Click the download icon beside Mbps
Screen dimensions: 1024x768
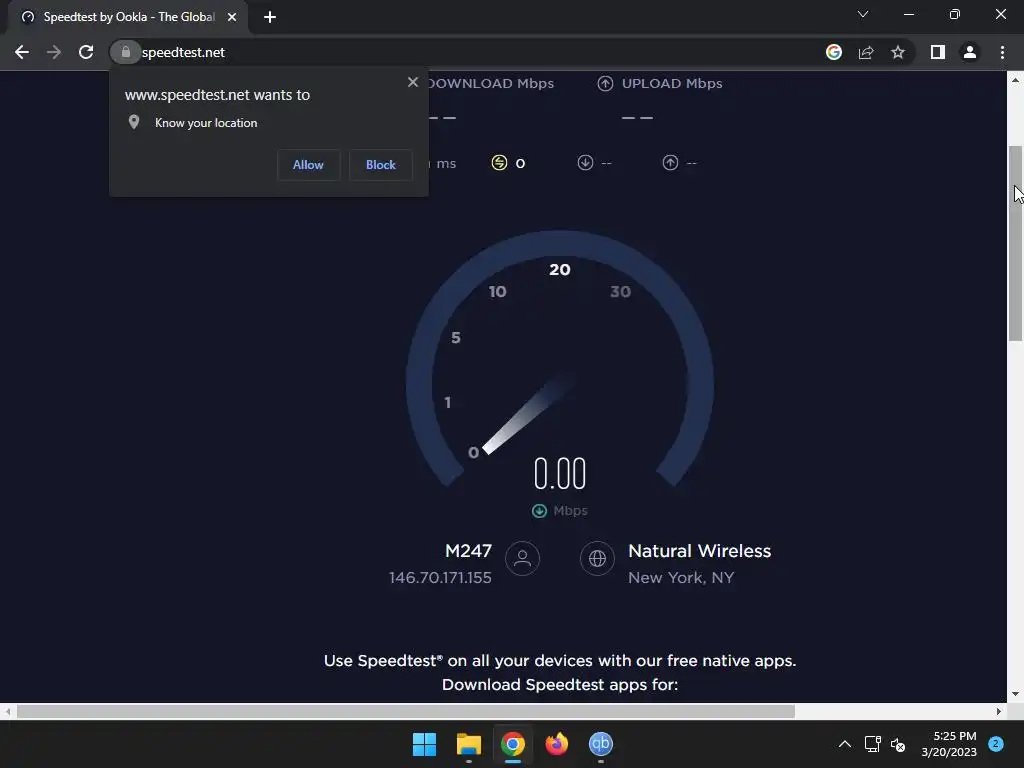(x=539, y=511)
